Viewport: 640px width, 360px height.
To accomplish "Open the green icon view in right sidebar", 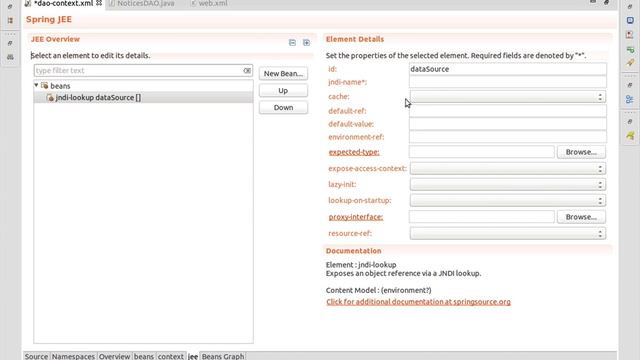I will coord(630,50).
